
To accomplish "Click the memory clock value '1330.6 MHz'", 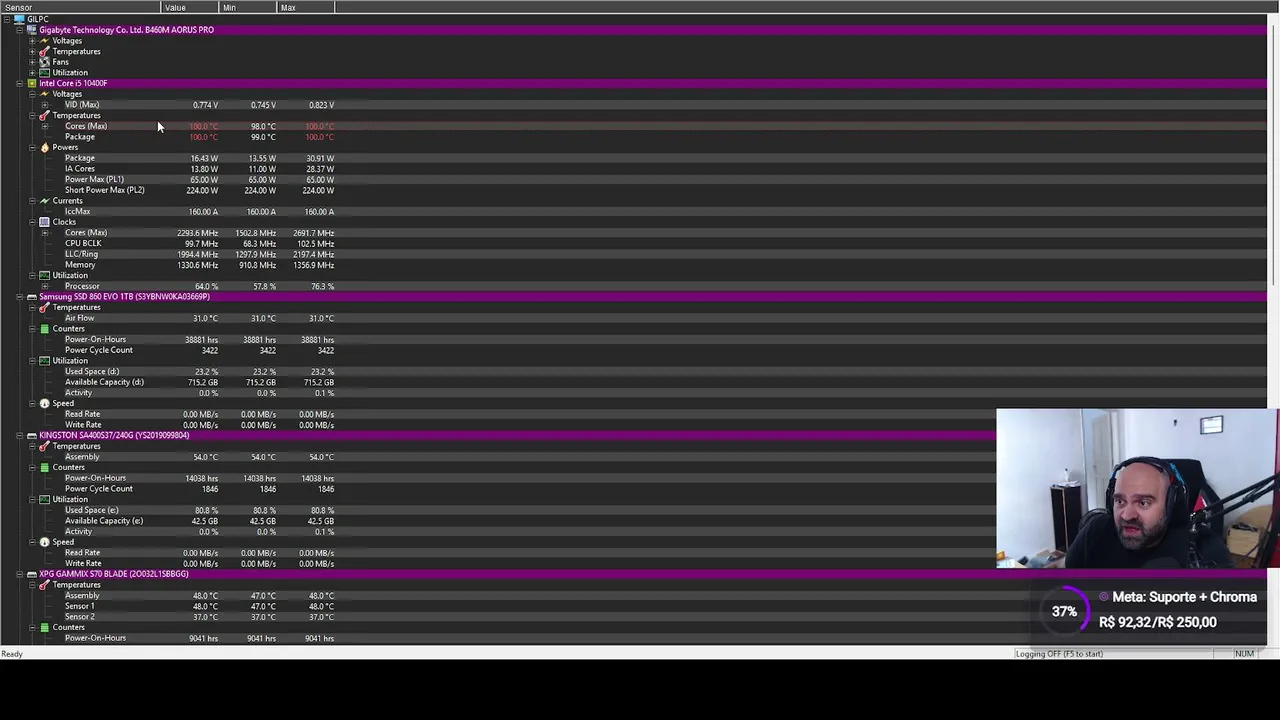I will pos(197,265).
